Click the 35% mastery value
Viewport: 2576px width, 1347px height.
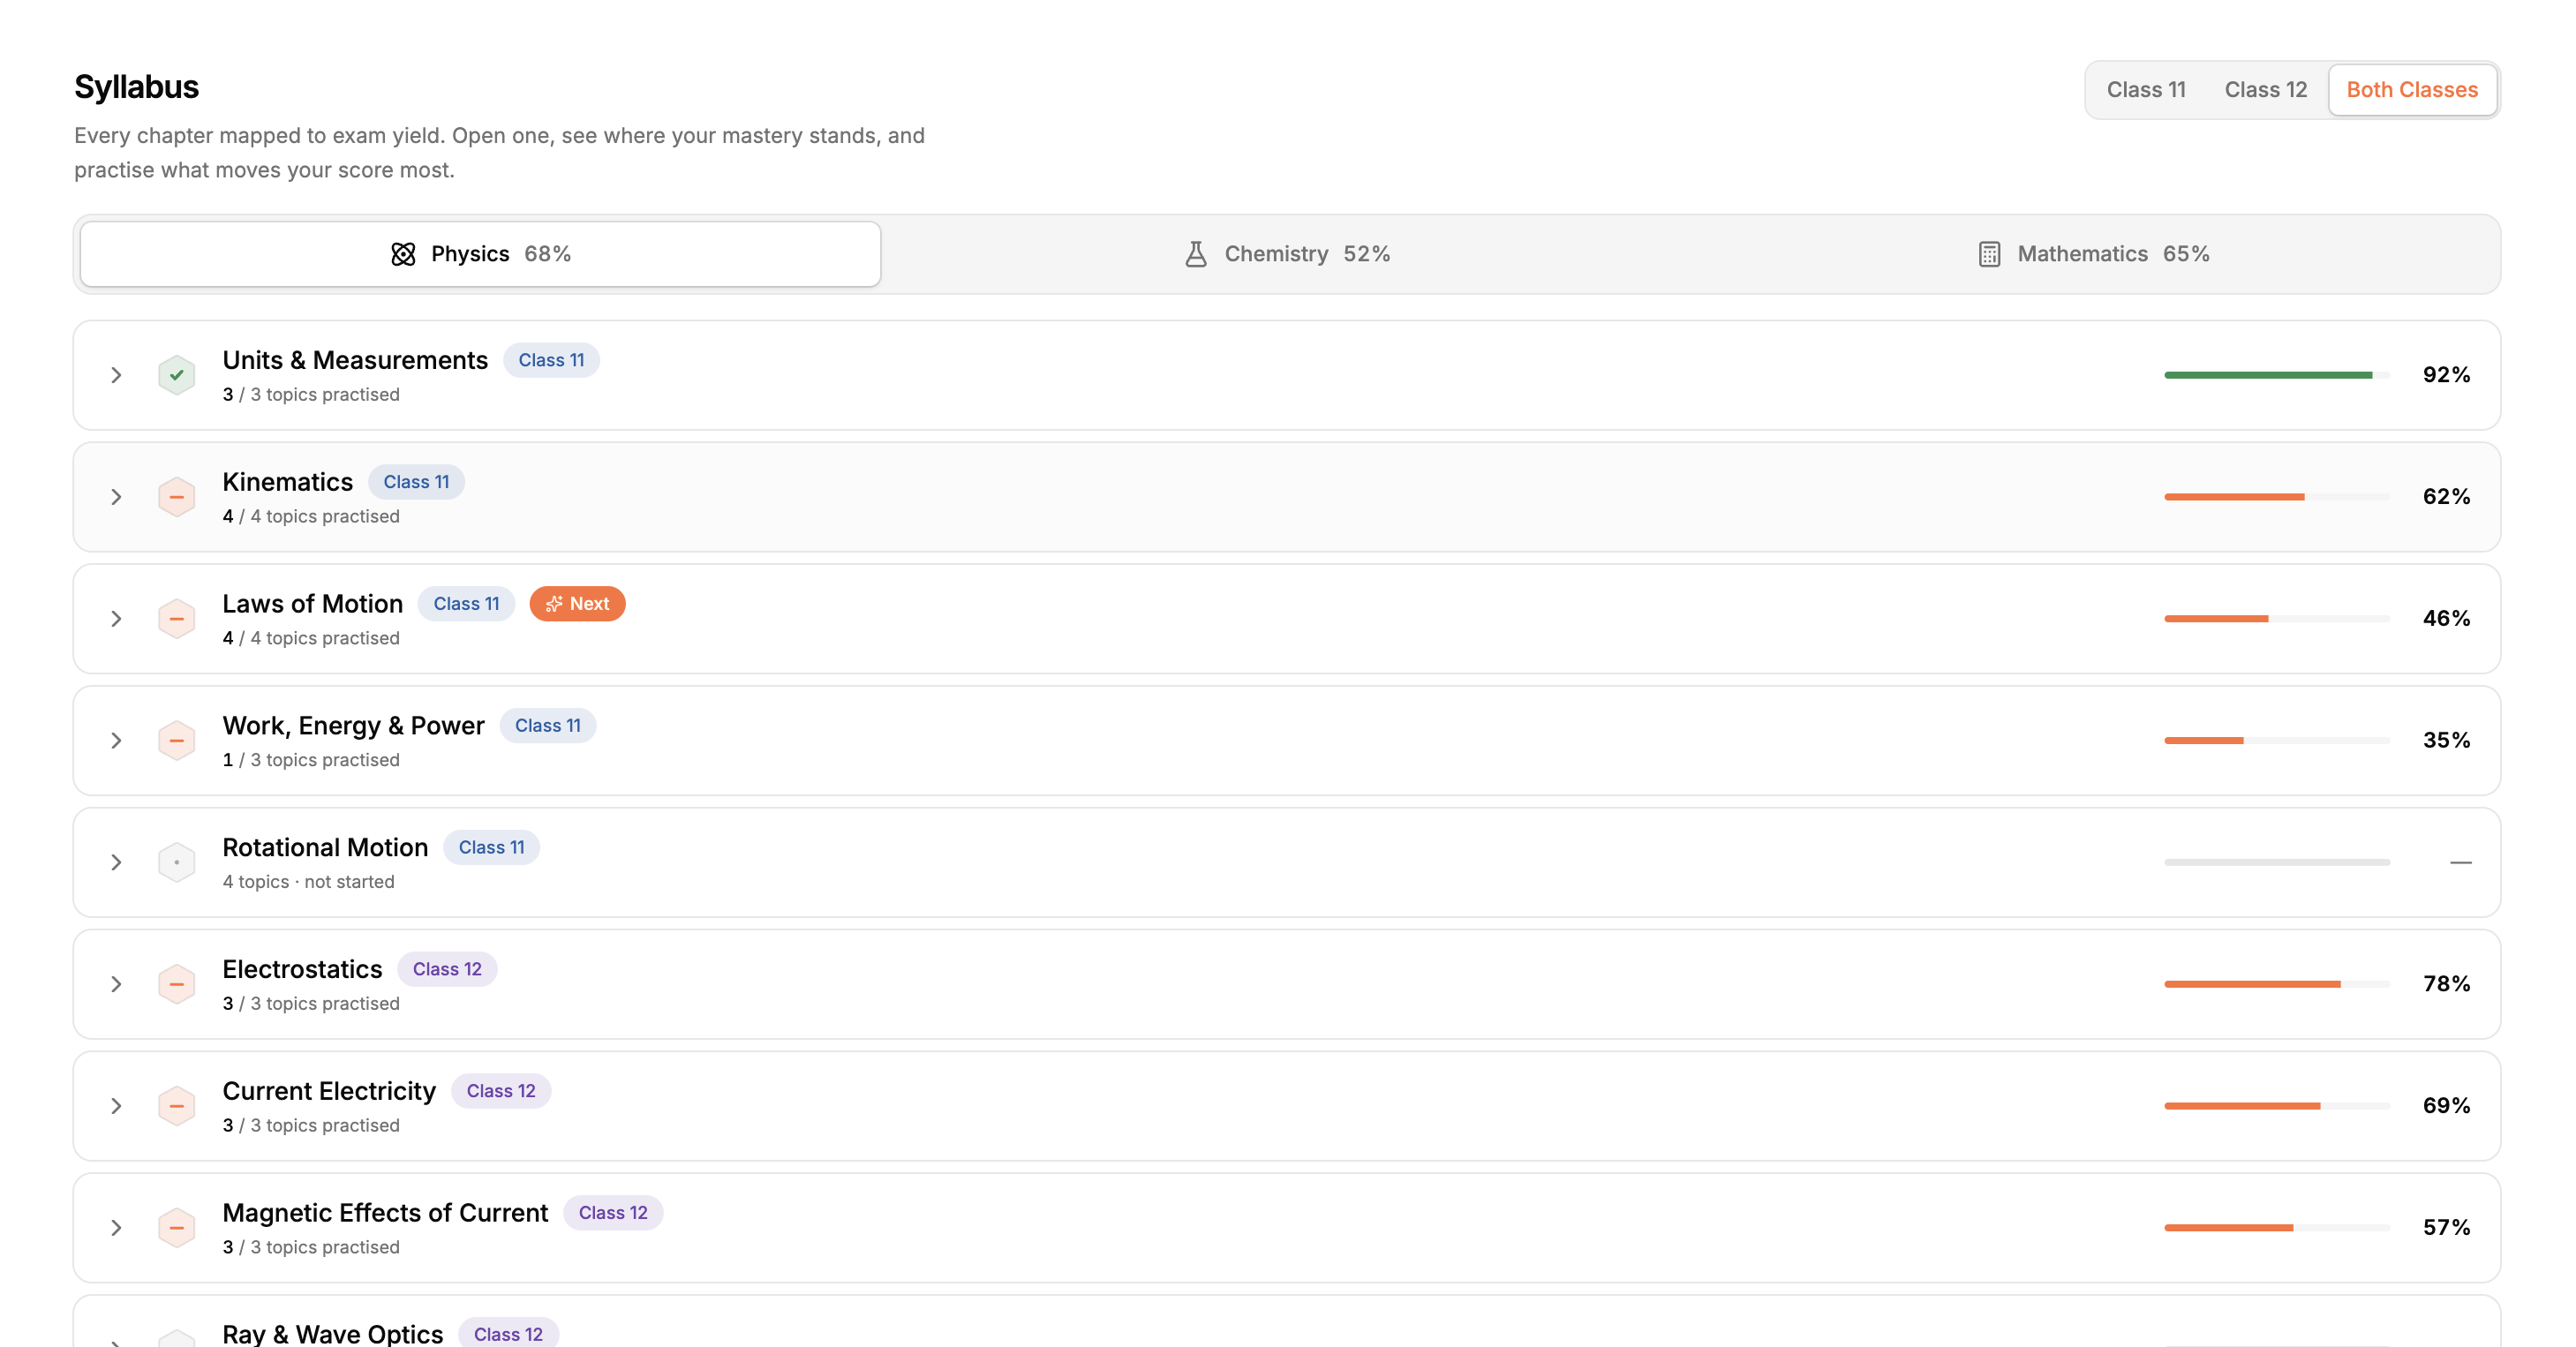pos(2446,741)
